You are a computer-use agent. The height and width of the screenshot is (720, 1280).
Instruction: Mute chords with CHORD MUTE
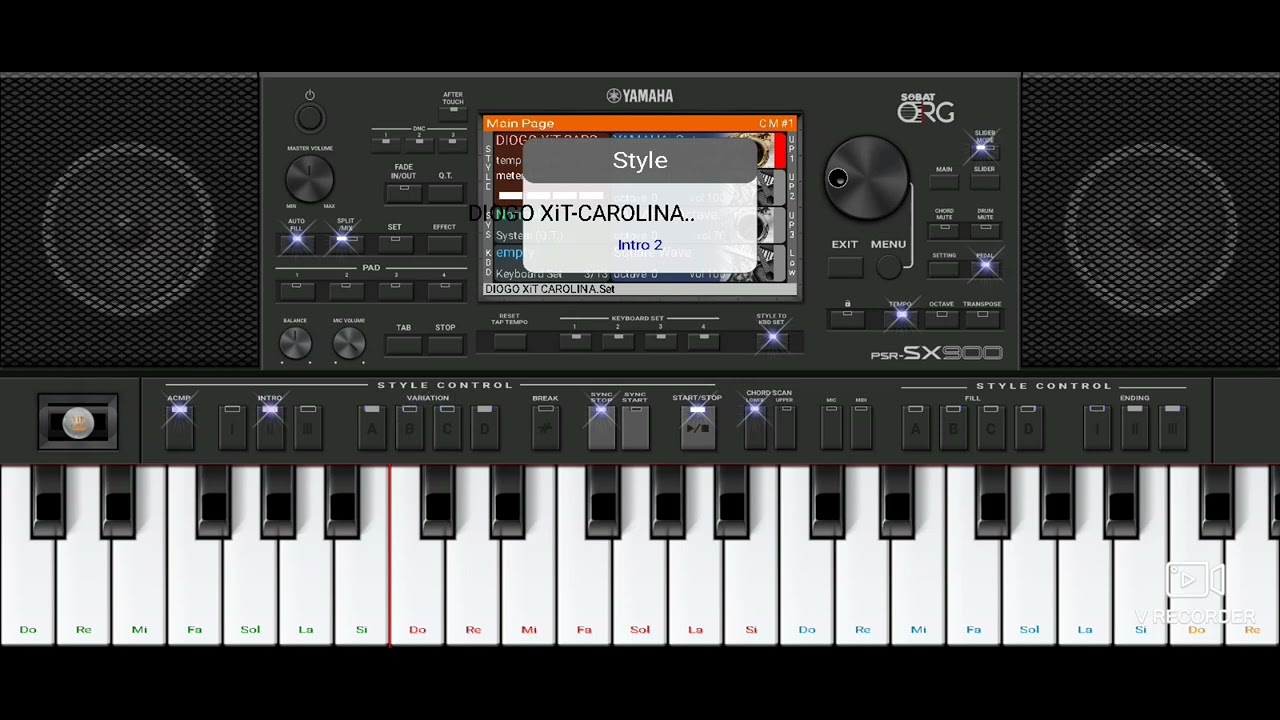[x=944, y=231]
